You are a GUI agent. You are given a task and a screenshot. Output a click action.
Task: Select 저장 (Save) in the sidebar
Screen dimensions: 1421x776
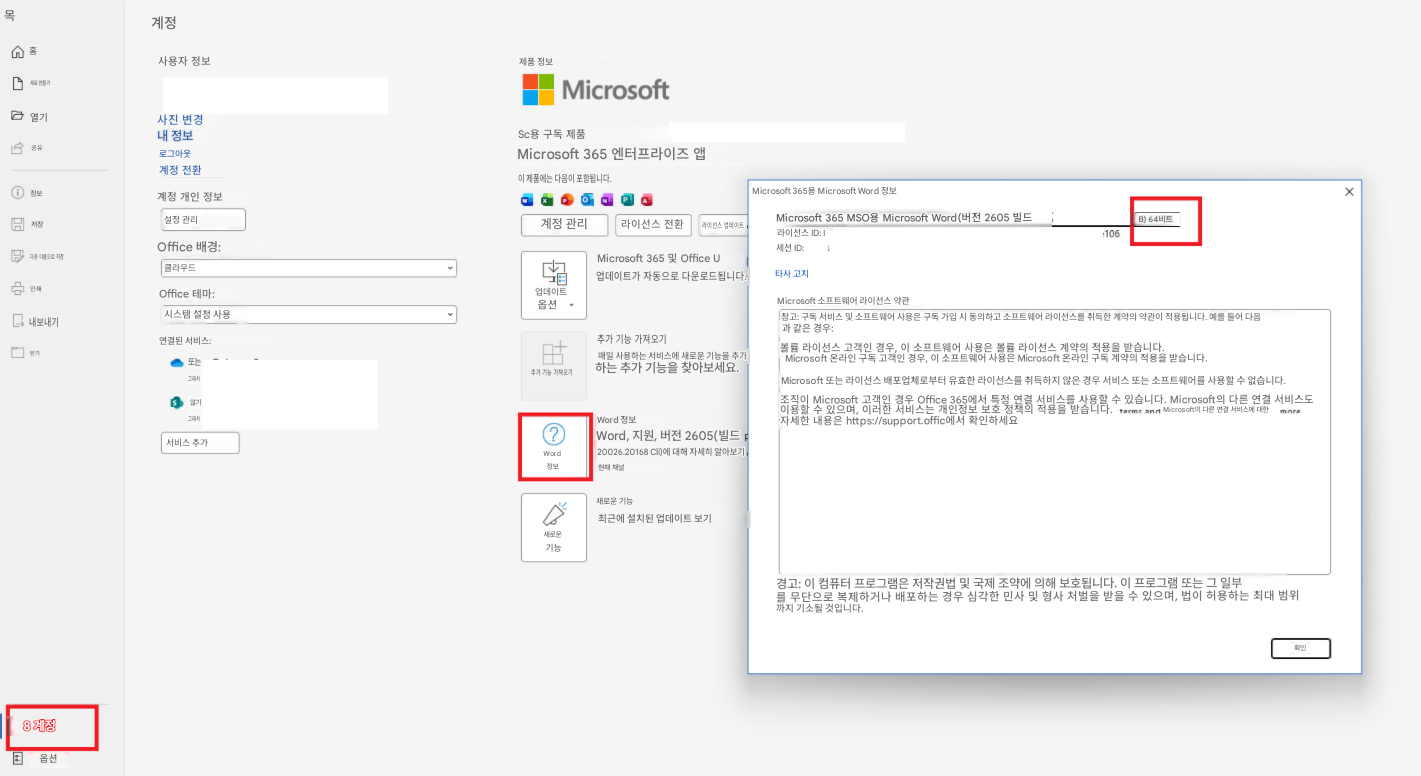pyautogui.click(x=27, y=224)
